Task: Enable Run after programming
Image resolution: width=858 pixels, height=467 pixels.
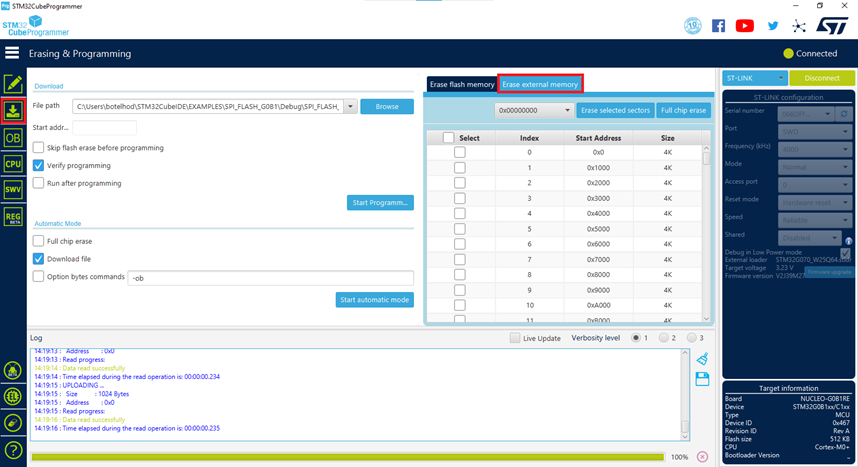Action: pos(38,183)
